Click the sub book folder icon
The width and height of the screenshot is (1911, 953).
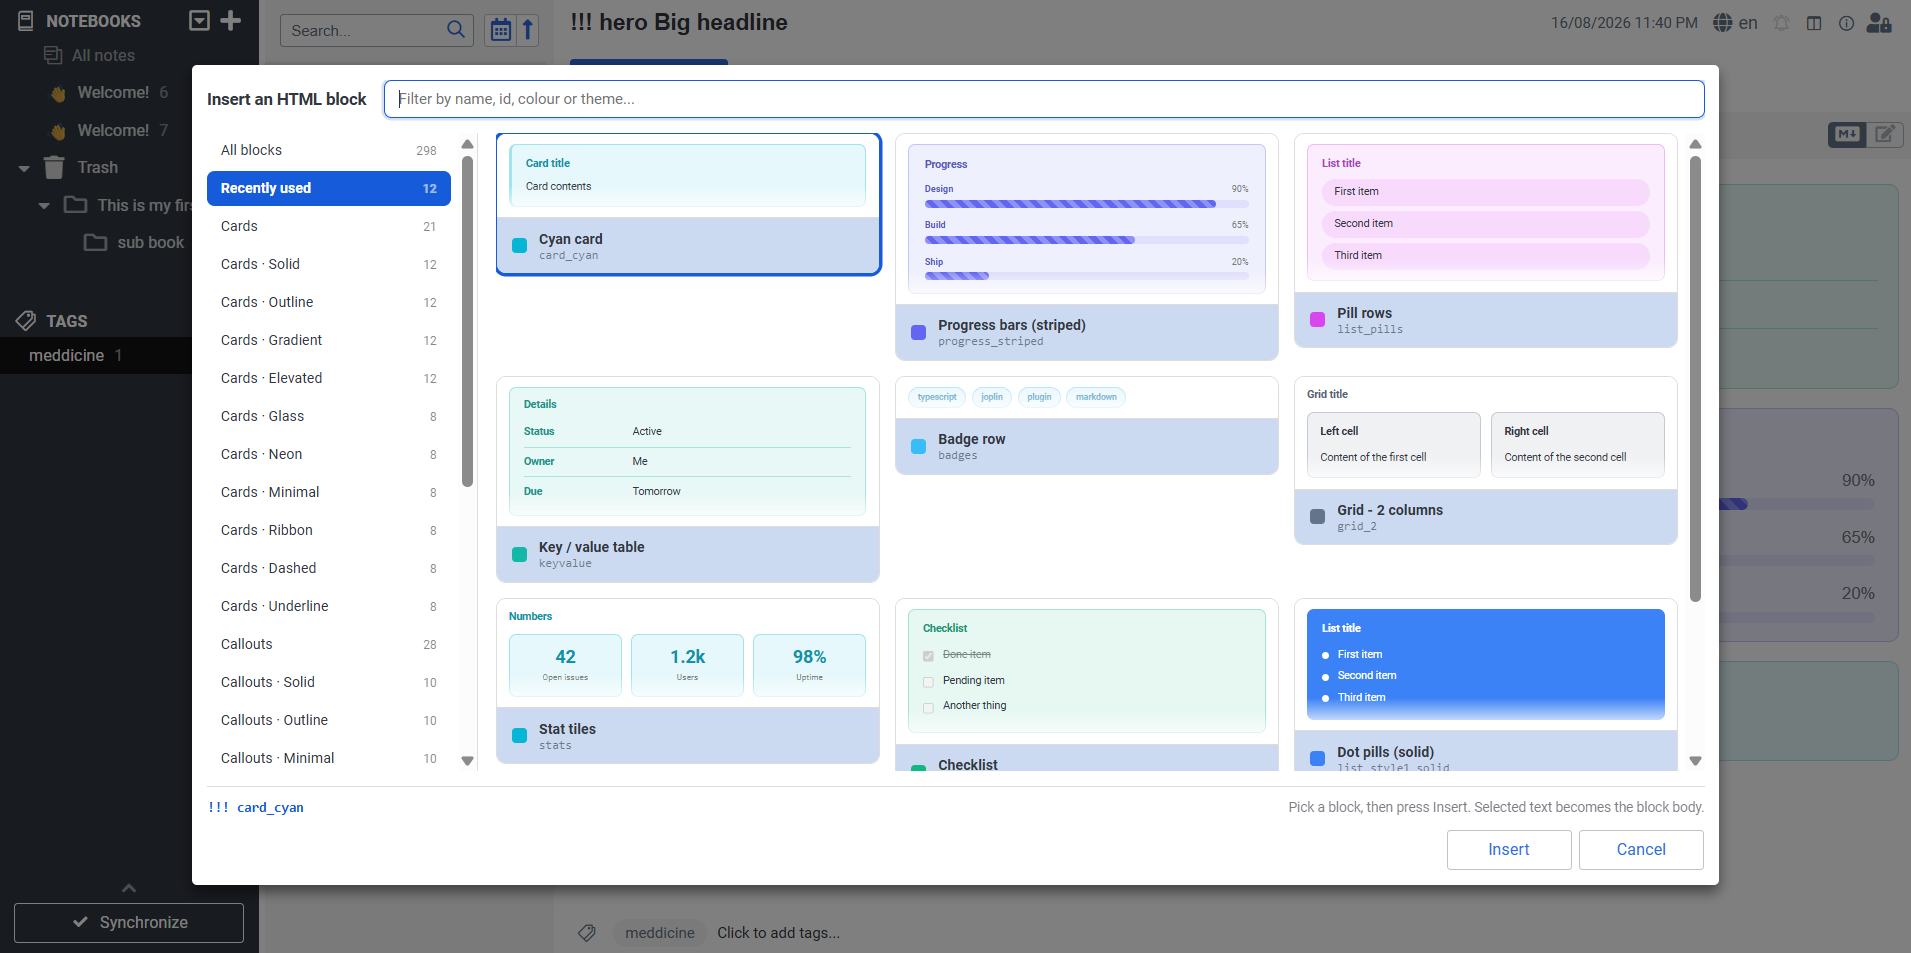[x=95, y=242]
